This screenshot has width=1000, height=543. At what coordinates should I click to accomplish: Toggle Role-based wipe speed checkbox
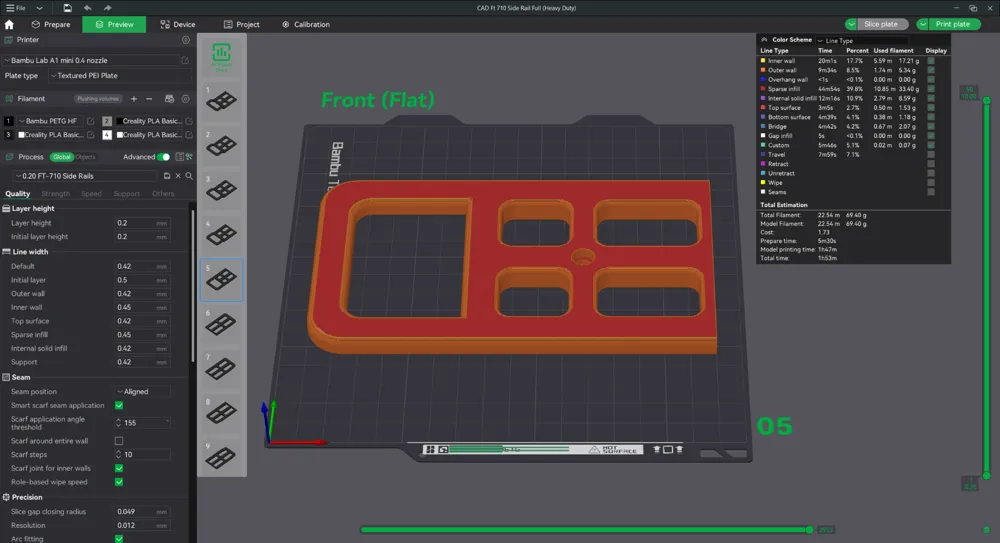tap(119, 482)
